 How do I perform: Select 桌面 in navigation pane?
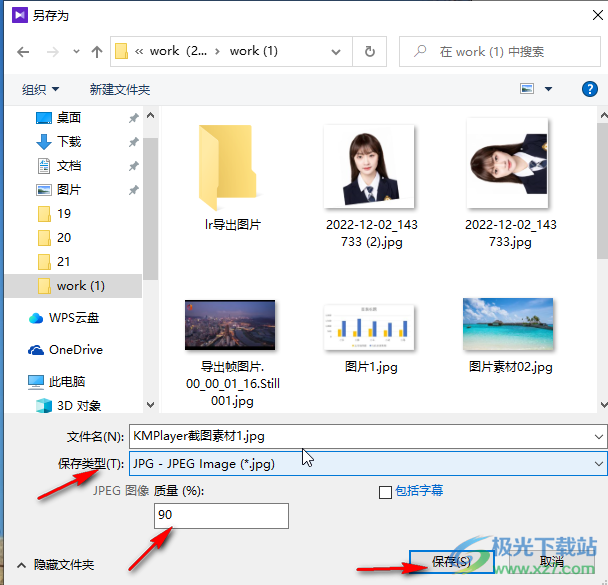pyautogui.click(x=69, y=117)
